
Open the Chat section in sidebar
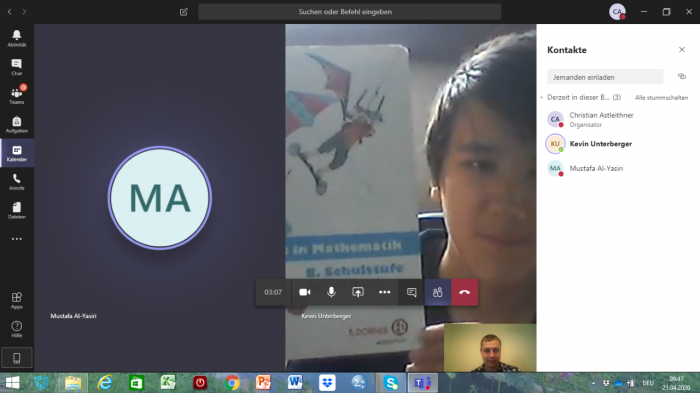click(17, 67)
